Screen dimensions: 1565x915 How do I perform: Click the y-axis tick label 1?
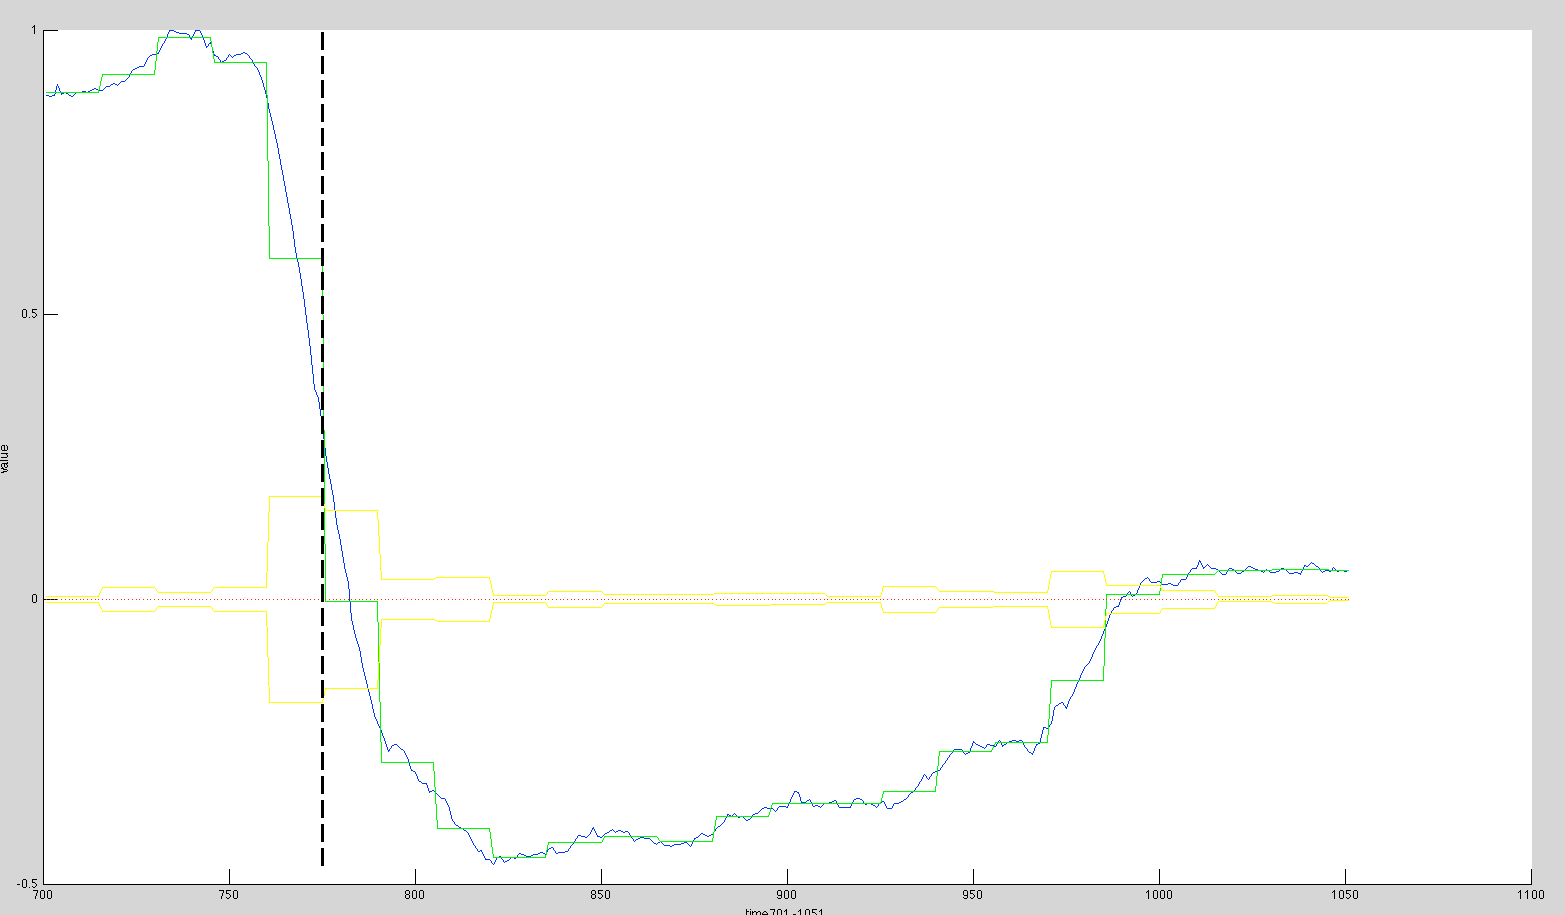point(33,31)
